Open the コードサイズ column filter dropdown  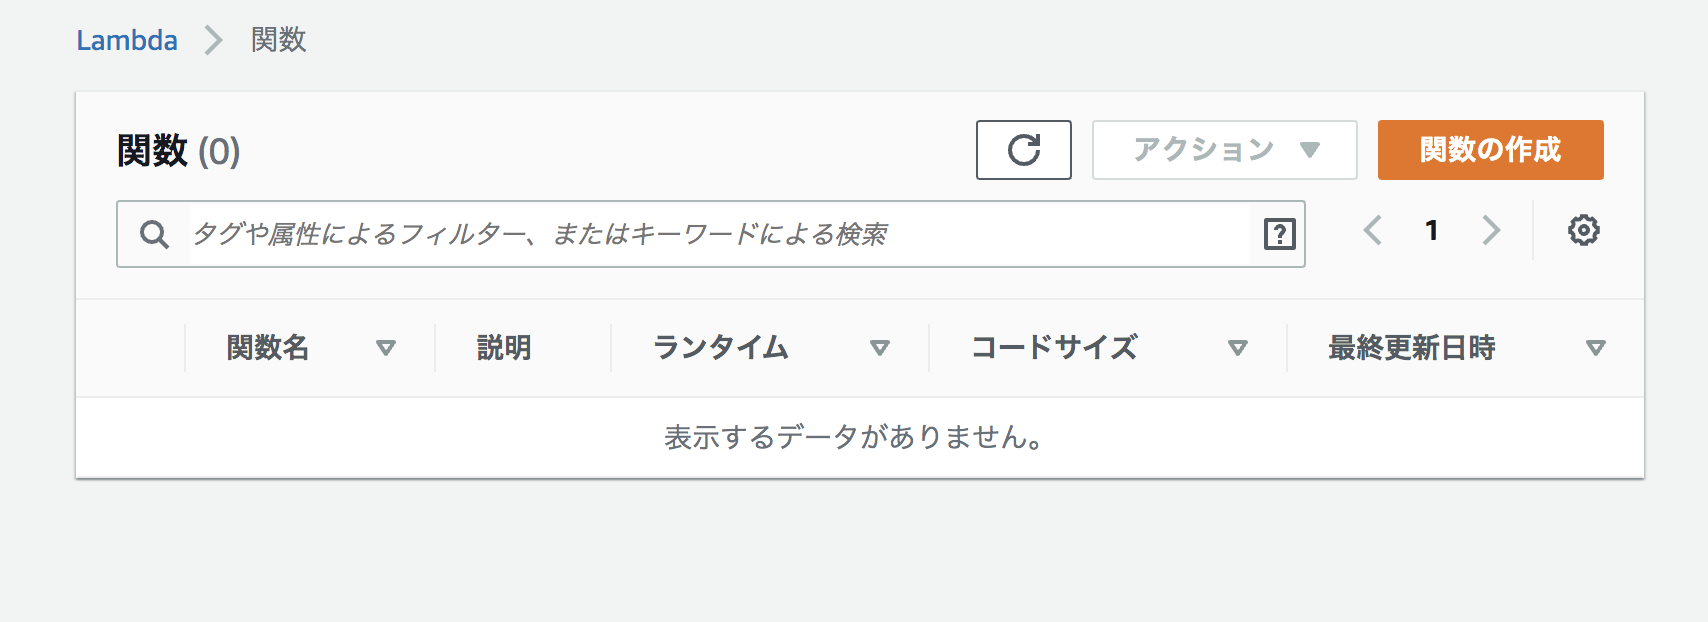(1238, 348)
